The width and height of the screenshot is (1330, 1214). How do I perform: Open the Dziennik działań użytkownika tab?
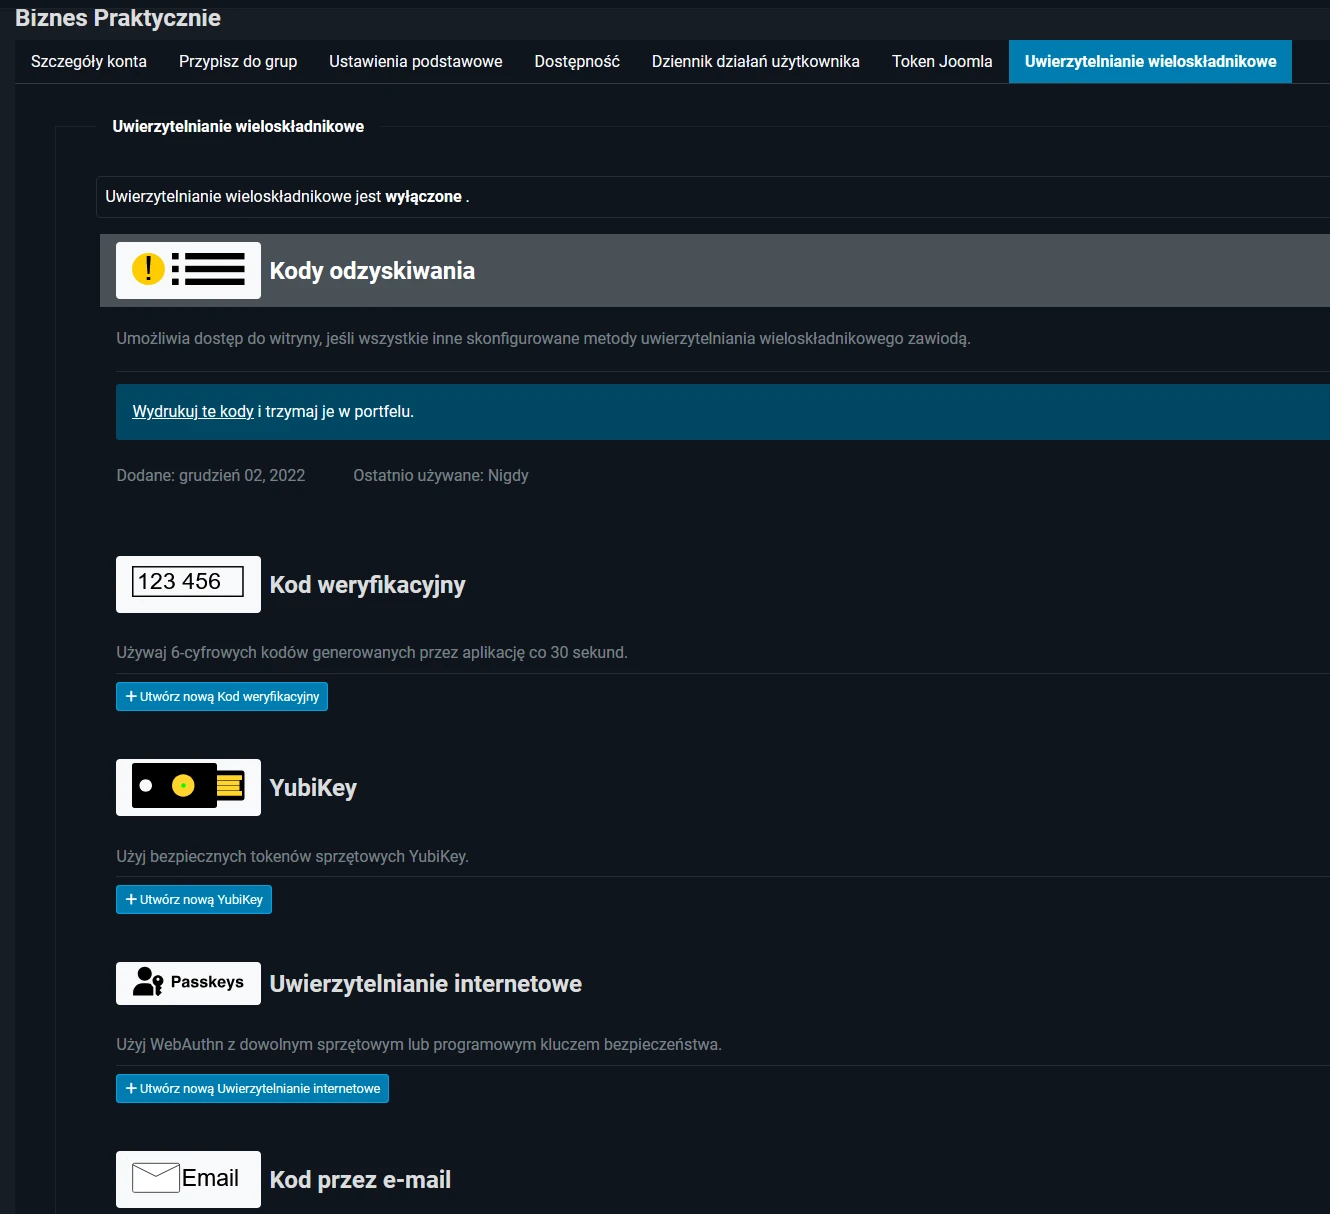(x=756, y=62)
